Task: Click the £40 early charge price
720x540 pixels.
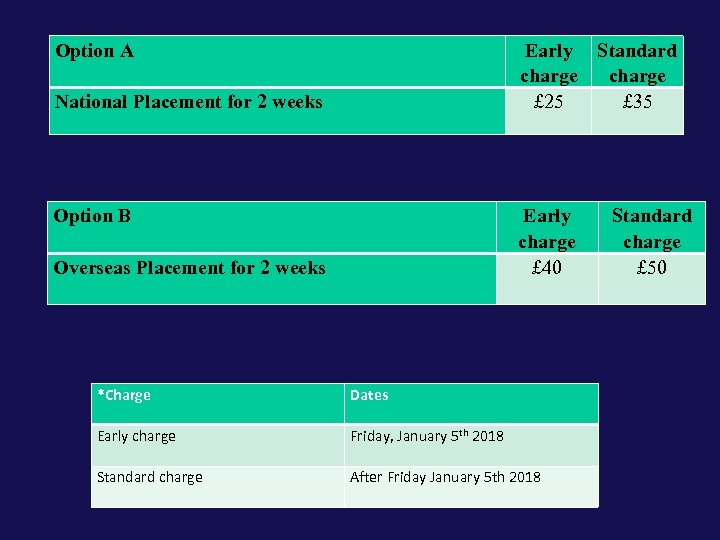Action: (x=547, y=268)
